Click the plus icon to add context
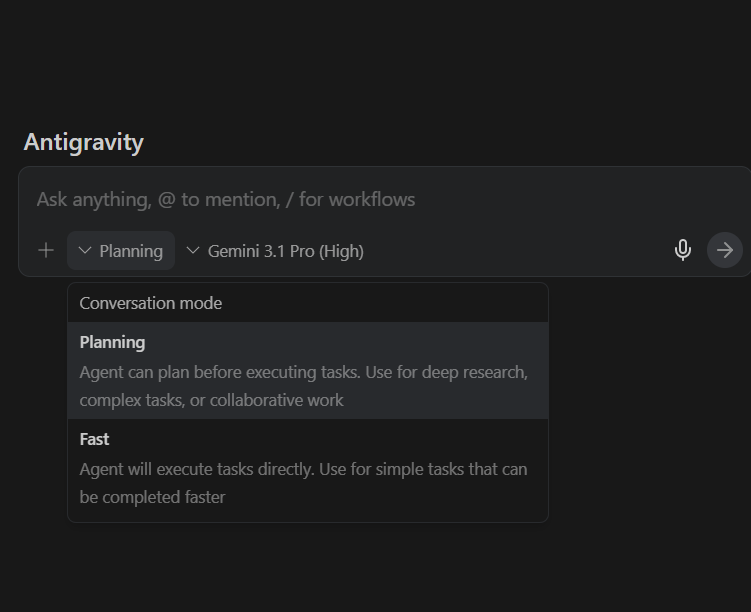Viewport: 751px width, 612px height. 46,250
